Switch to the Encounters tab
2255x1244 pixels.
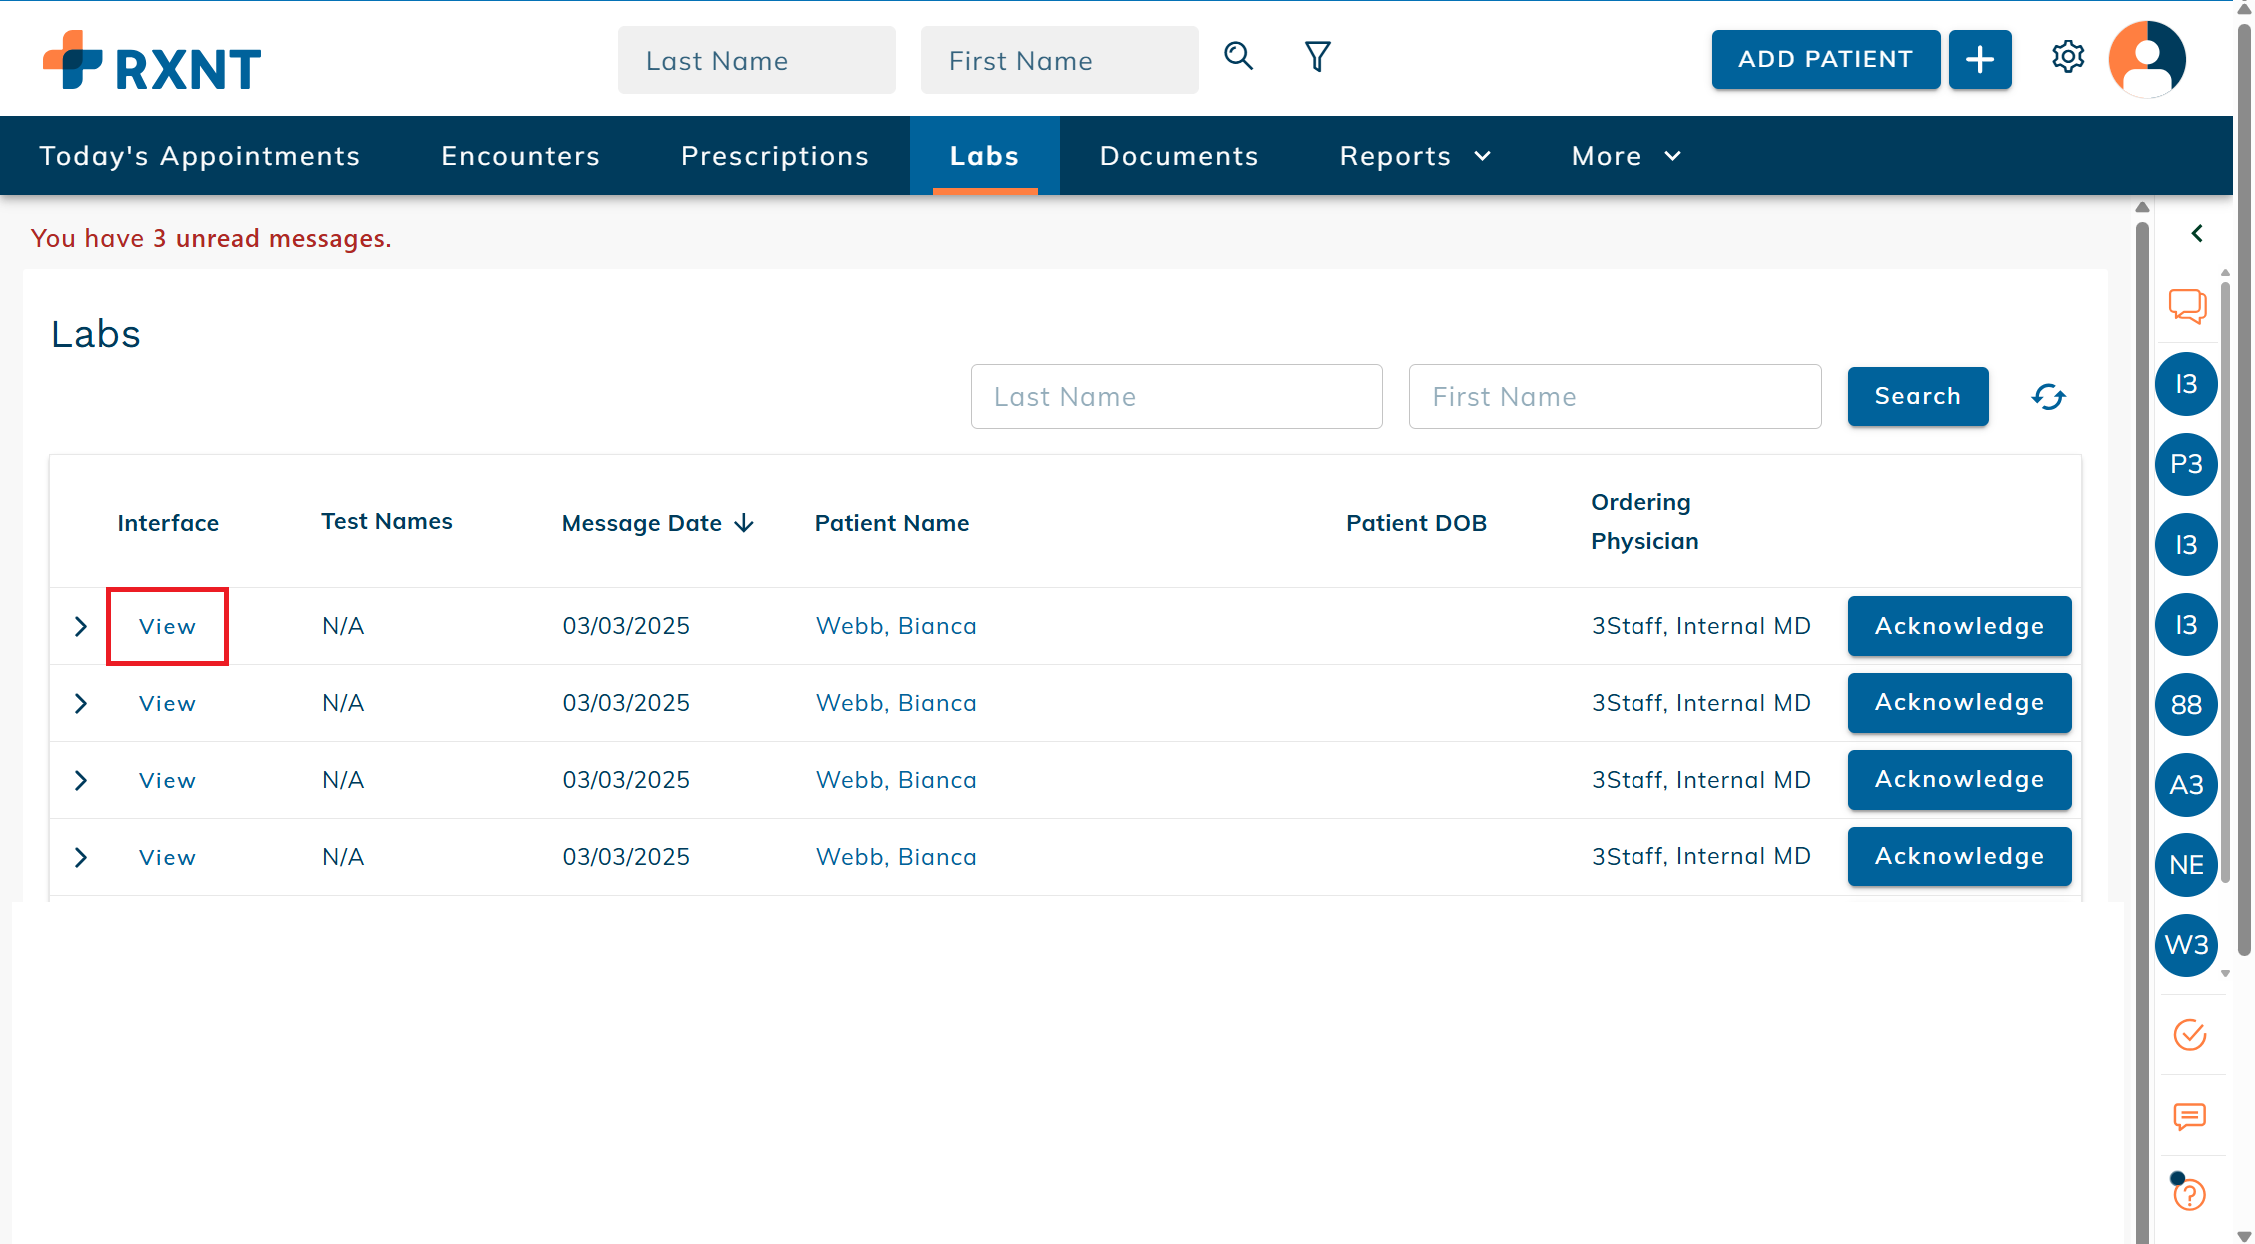[x=520, y=156]
